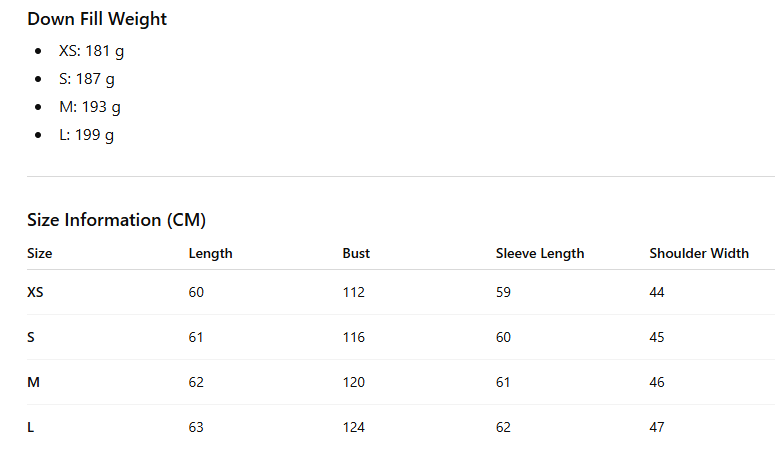The image size is (775, 455).
Task: Select the XS: 181 g list item
Action: pyautogui.click(x=91, y=51)
